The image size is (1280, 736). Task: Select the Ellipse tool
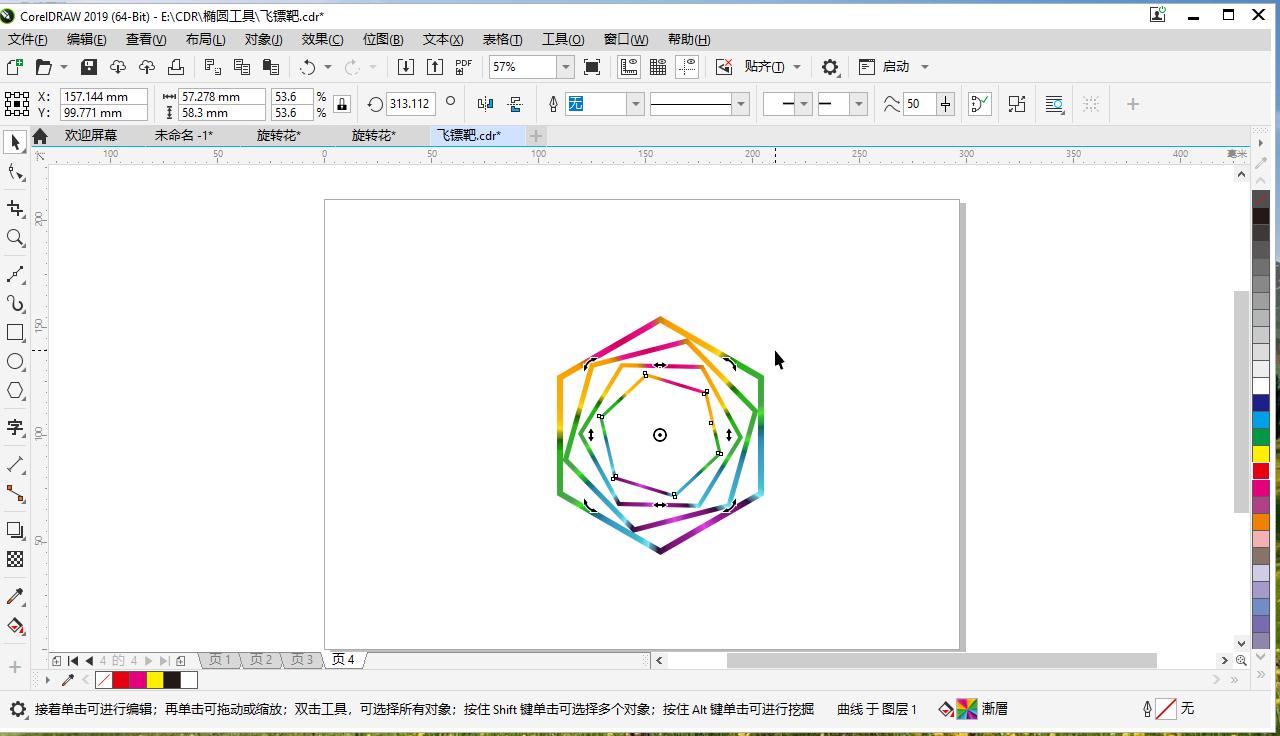pos(14,362)
